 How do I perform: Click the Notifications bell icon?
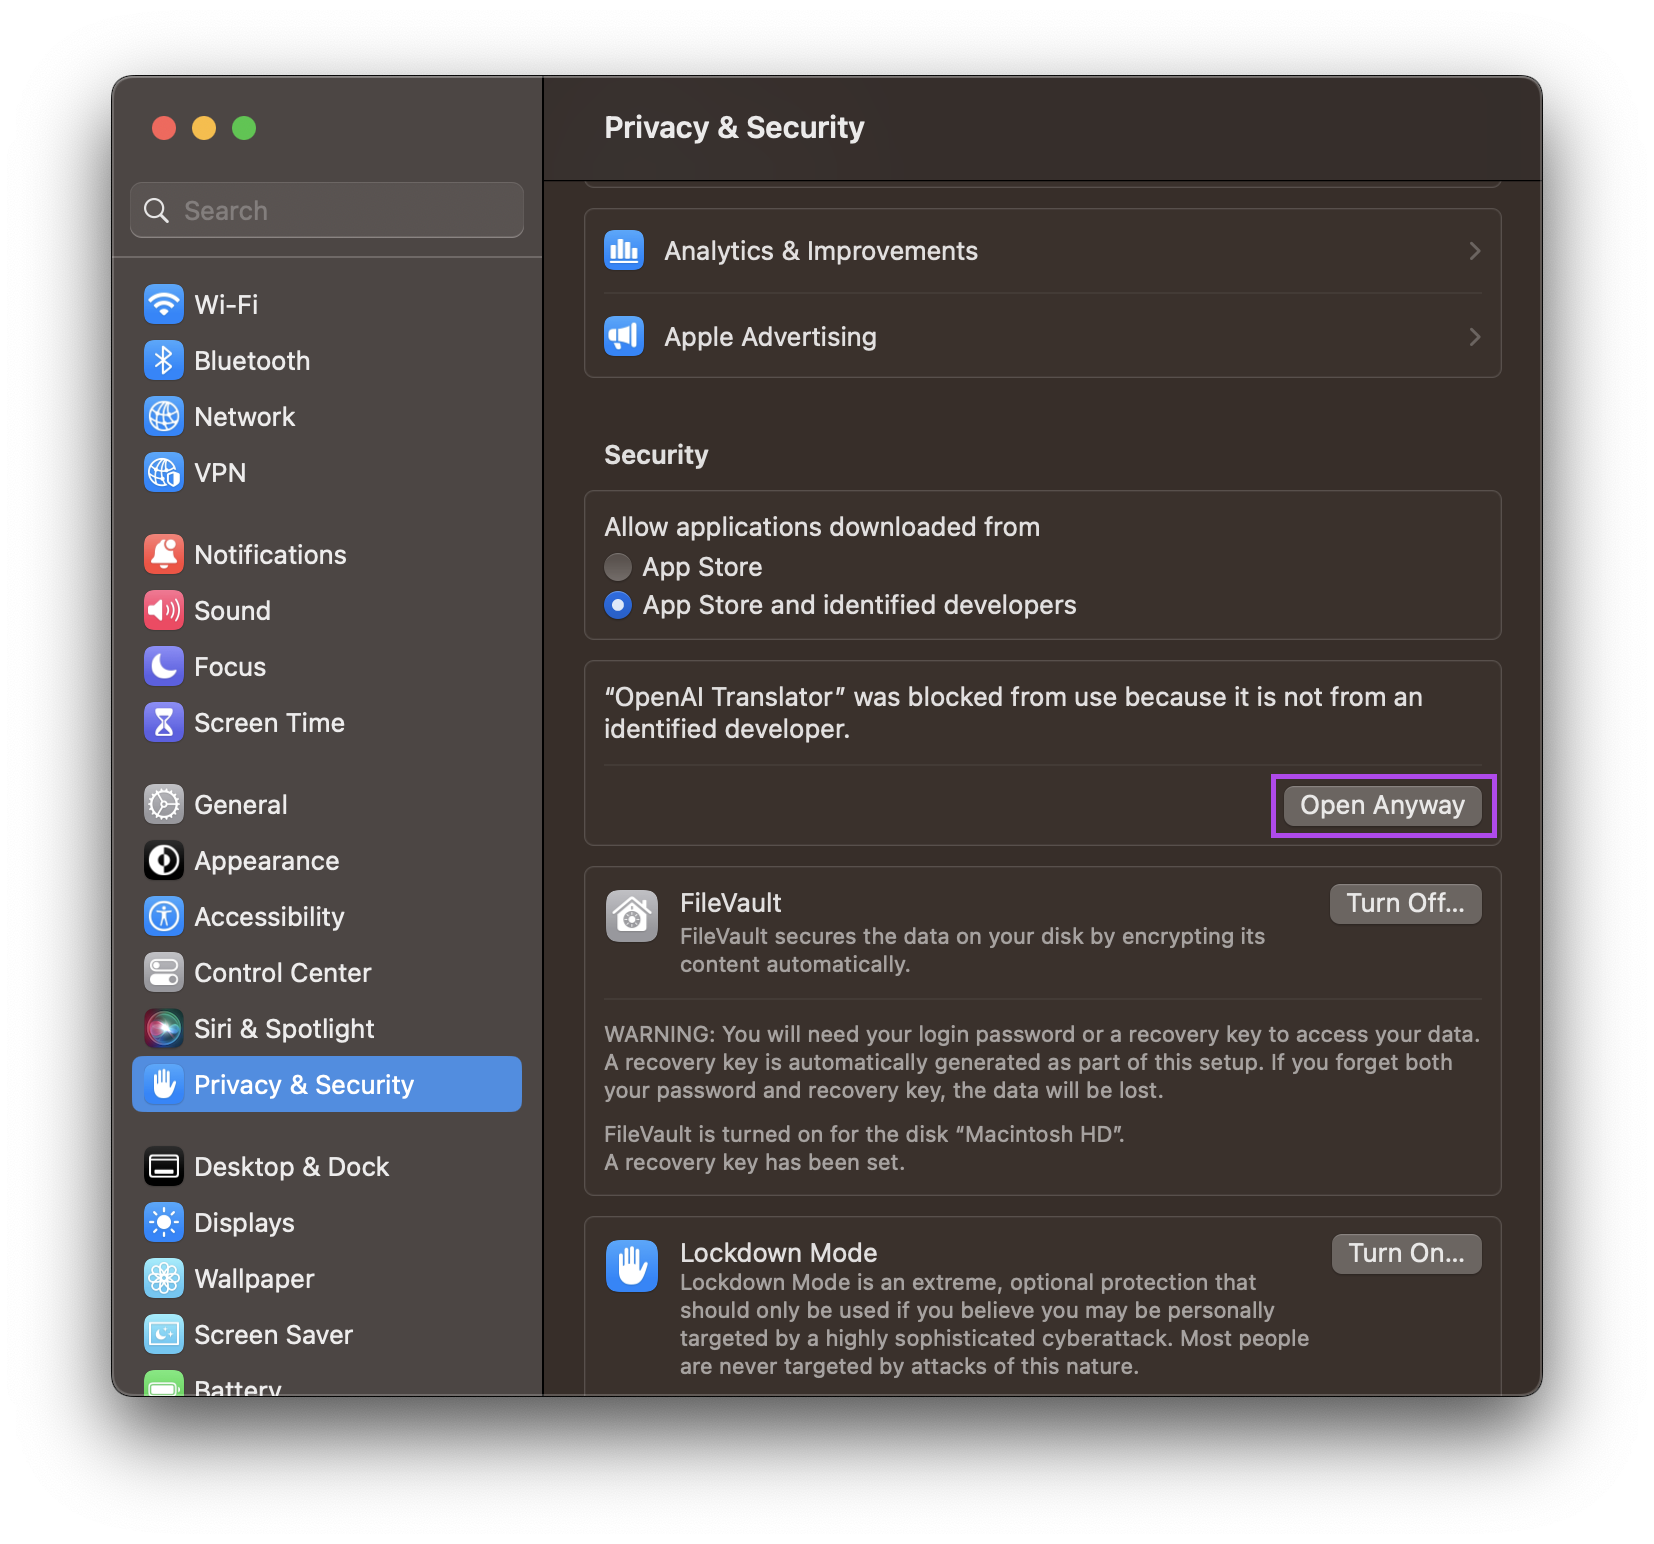[164, 555]
